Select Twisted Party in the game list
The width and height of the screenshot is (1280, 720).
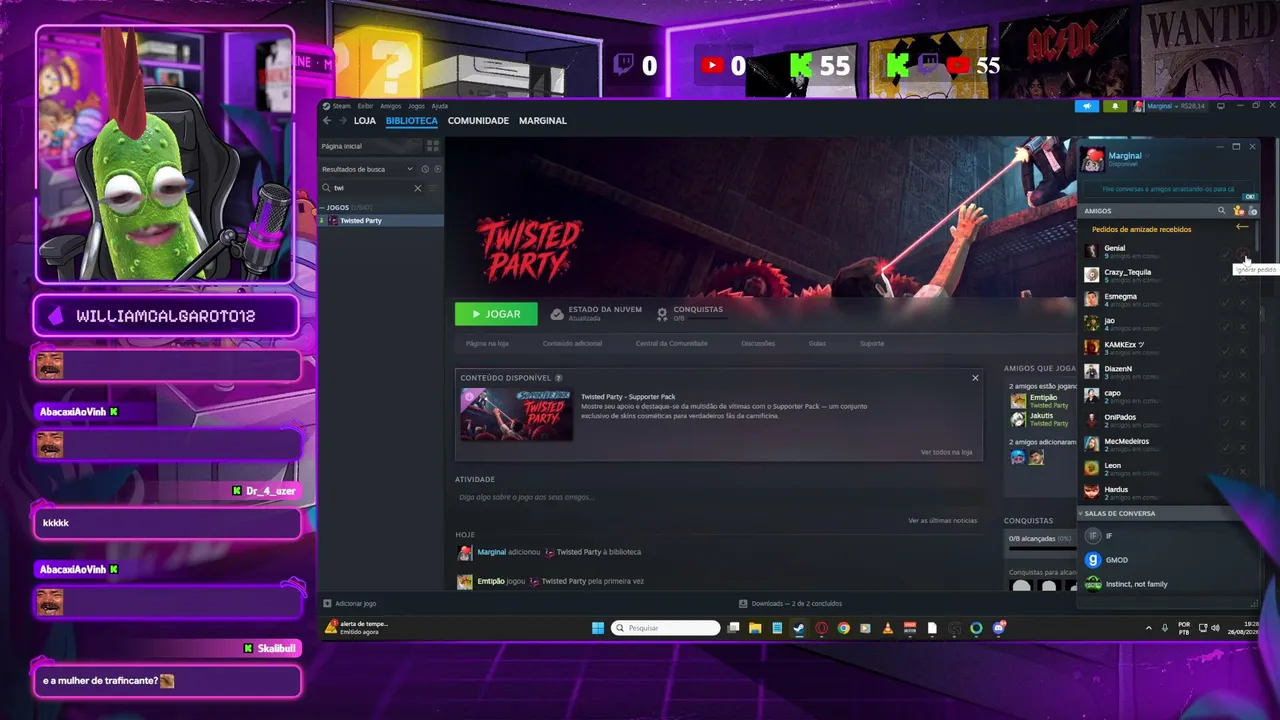tap(381, 220)
